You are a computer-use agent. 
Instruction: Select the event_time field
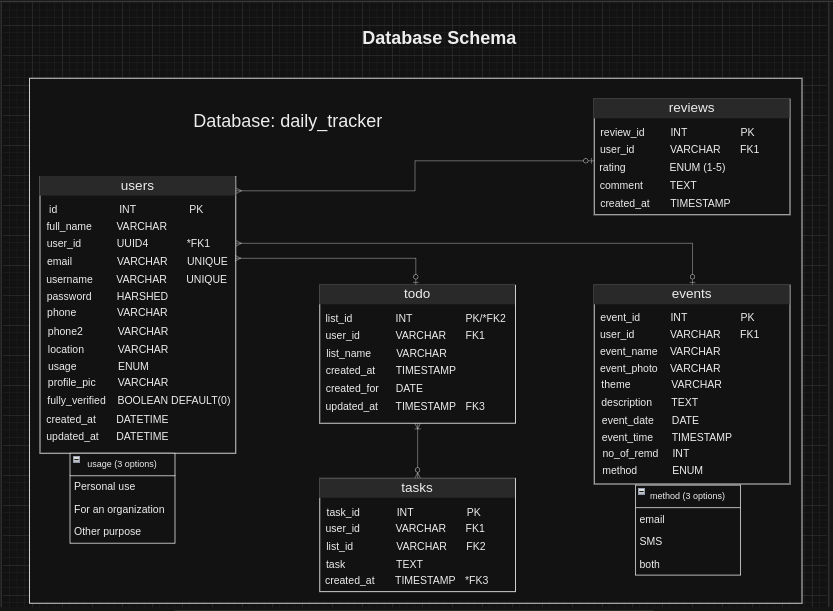tap(627, 437)
